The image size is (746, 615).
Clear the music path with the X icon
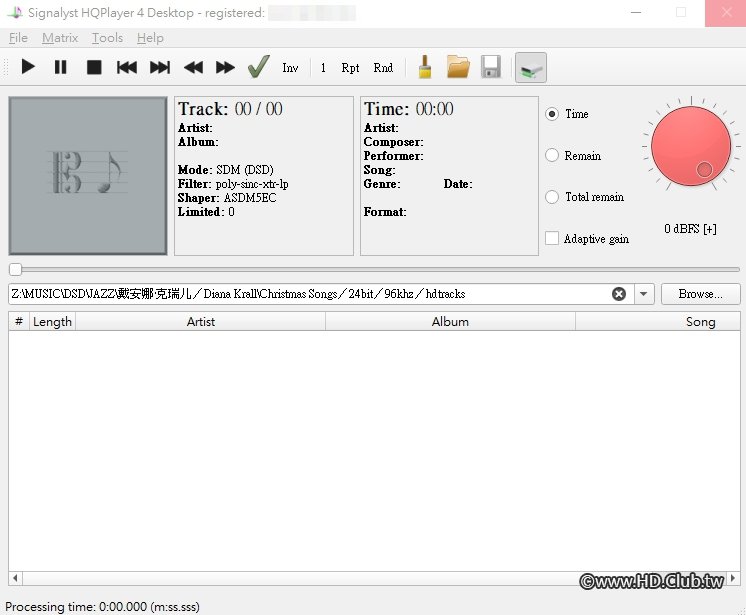point(618,294)
